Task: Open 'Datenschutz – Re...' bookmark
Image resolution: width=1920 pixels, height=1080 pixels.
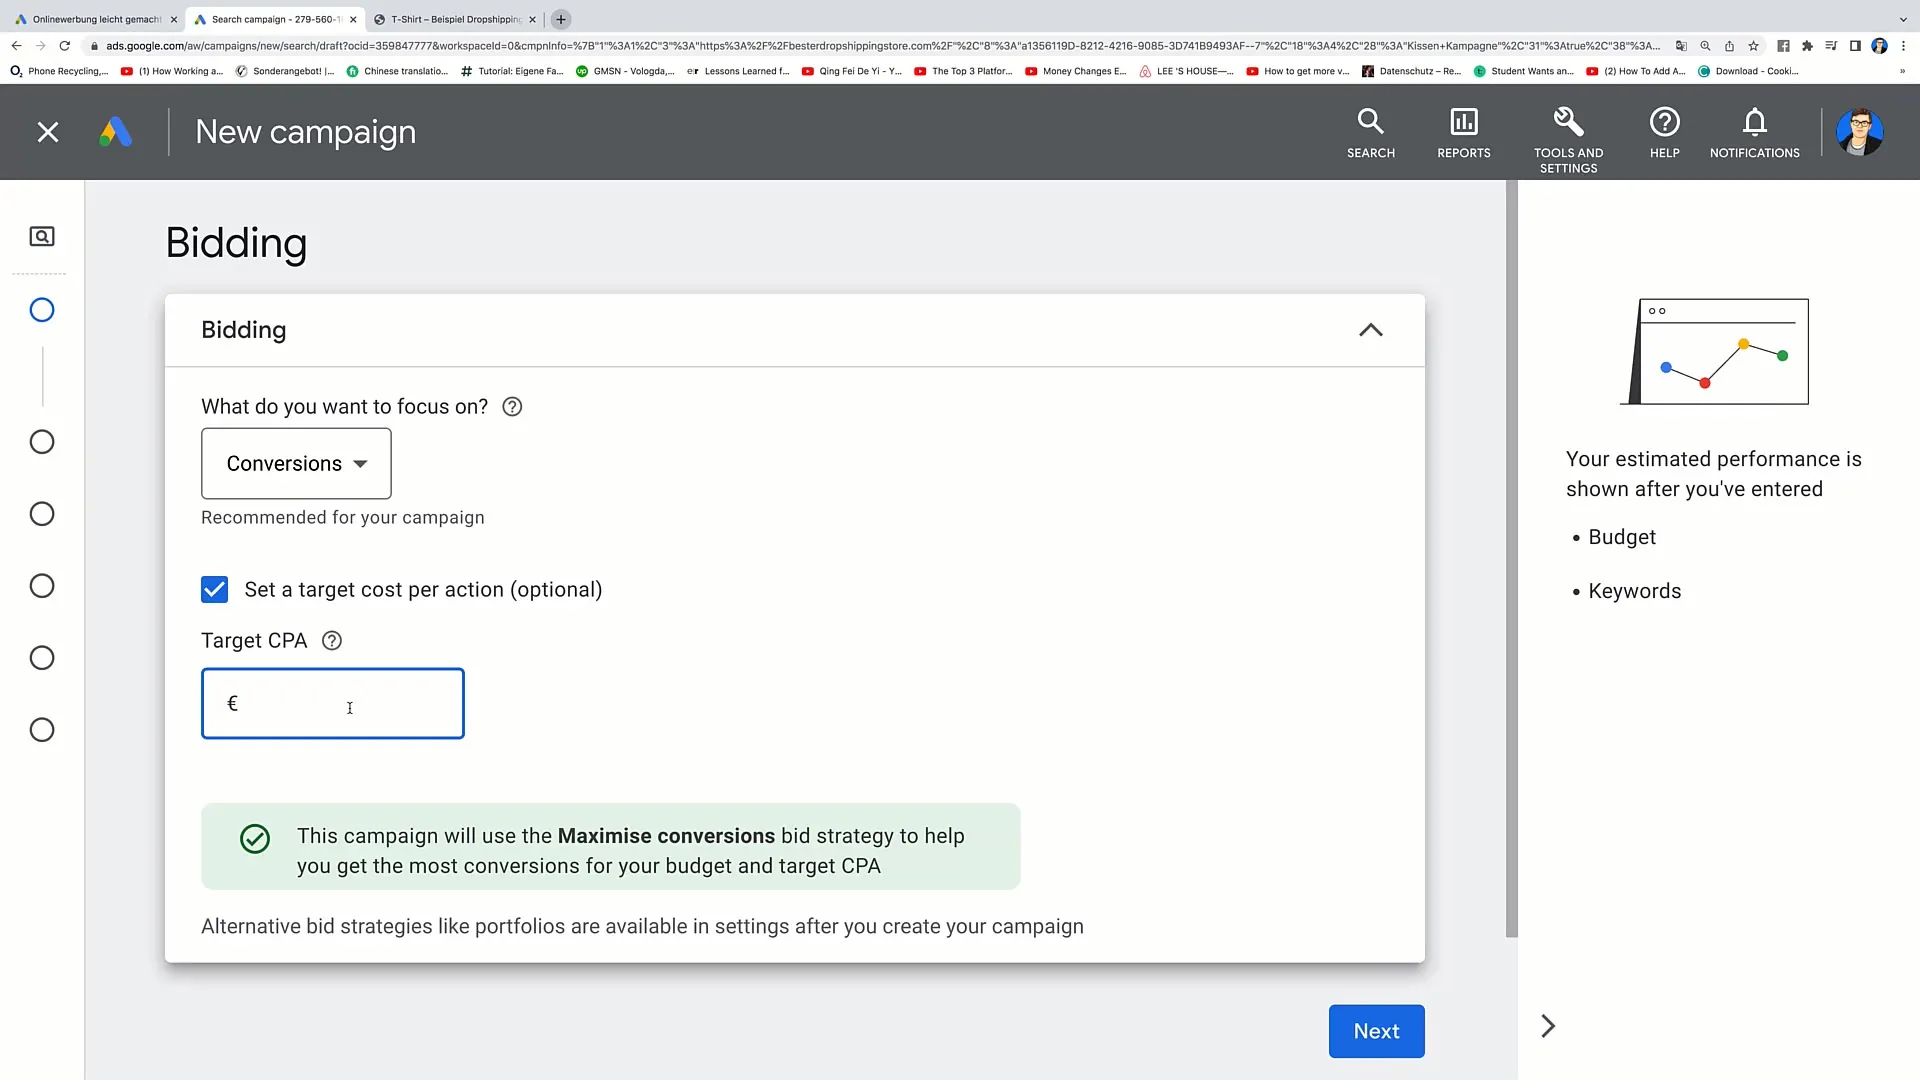Action: [x=1412, y=71]
